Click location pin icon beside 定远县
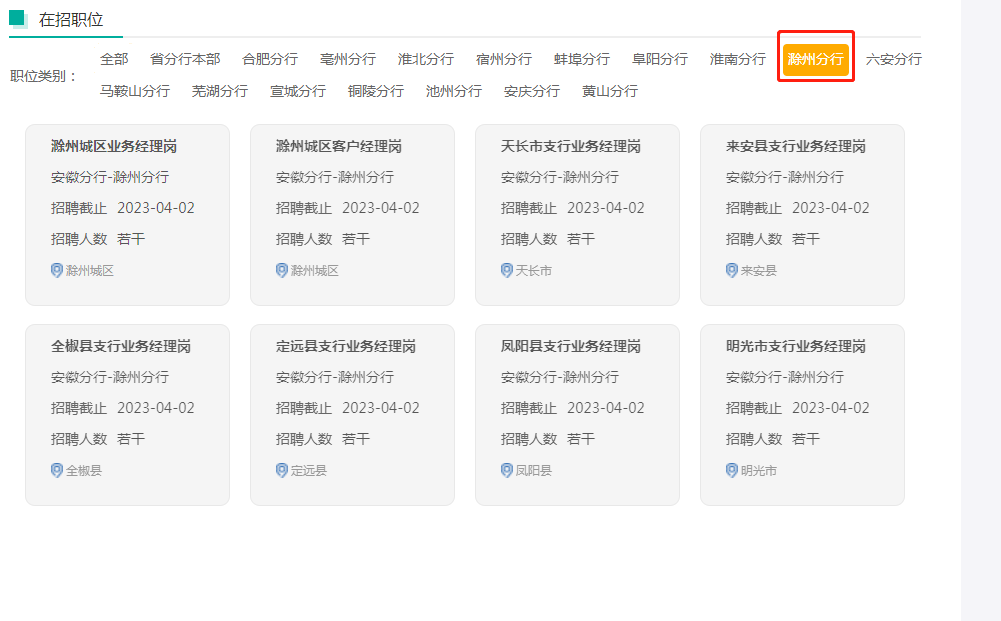This screenshot has height=621, width=1001. pos(282,470)
